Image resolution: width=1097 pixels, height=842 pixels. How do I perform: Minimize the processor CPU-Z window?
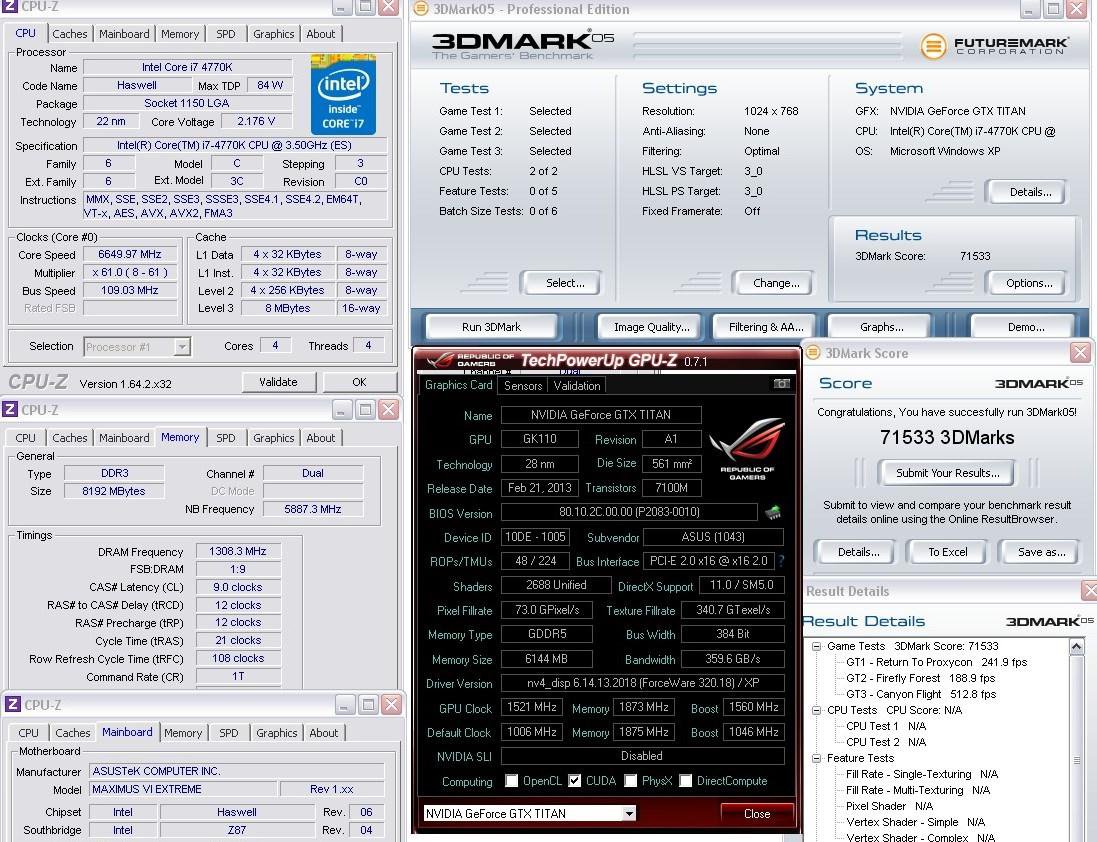pyautogui.click(x=341, y=8)
